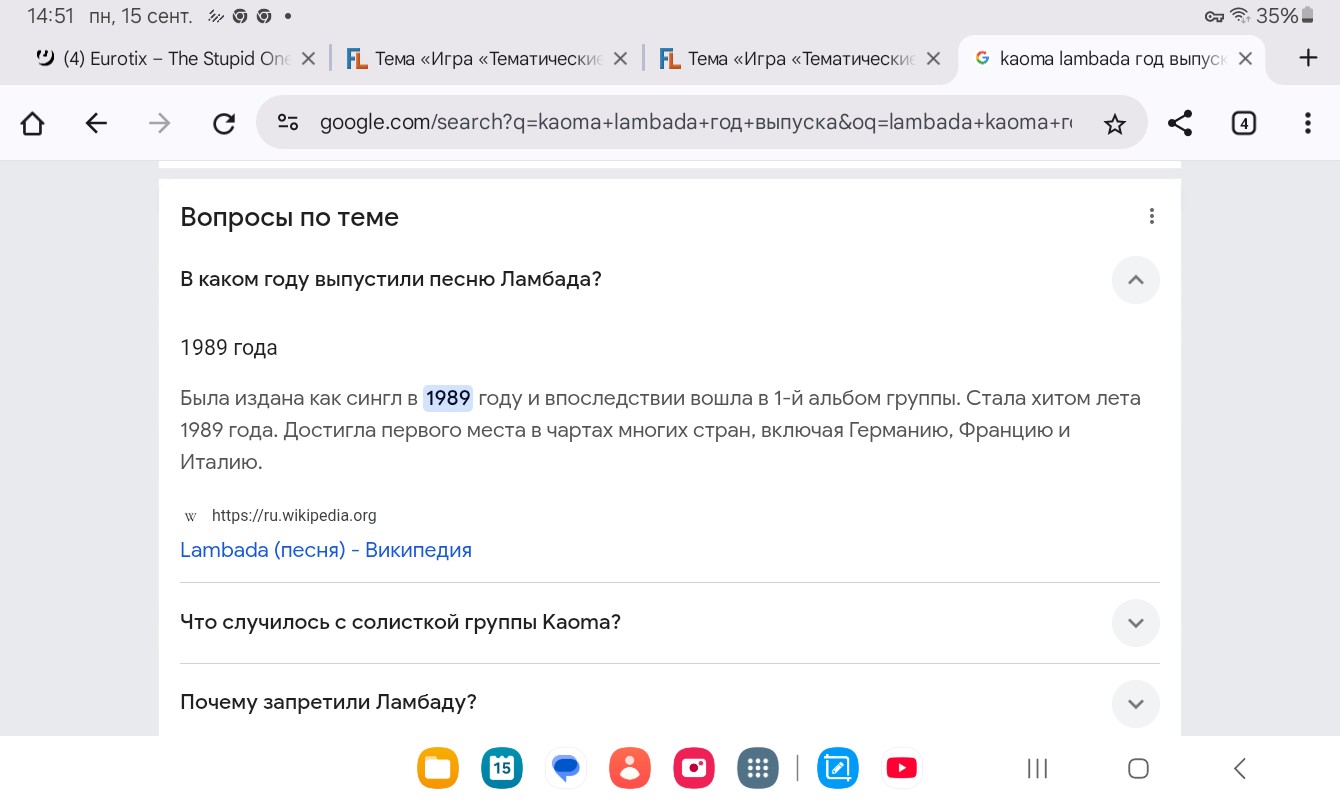The height and width of the screenshot is (800, 1340).
Task: Tap the recent apps navigation button
Action: (1038, 768)
